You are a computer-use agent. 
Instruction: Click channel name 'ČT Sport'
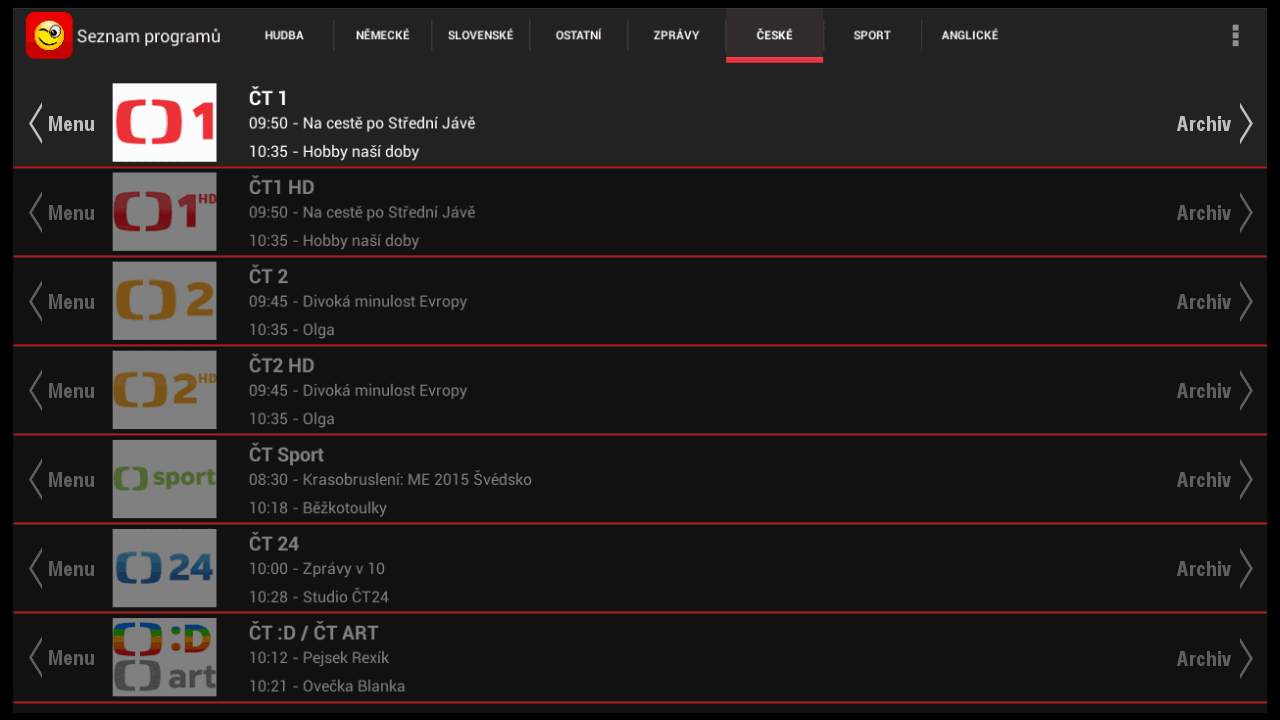286,455
